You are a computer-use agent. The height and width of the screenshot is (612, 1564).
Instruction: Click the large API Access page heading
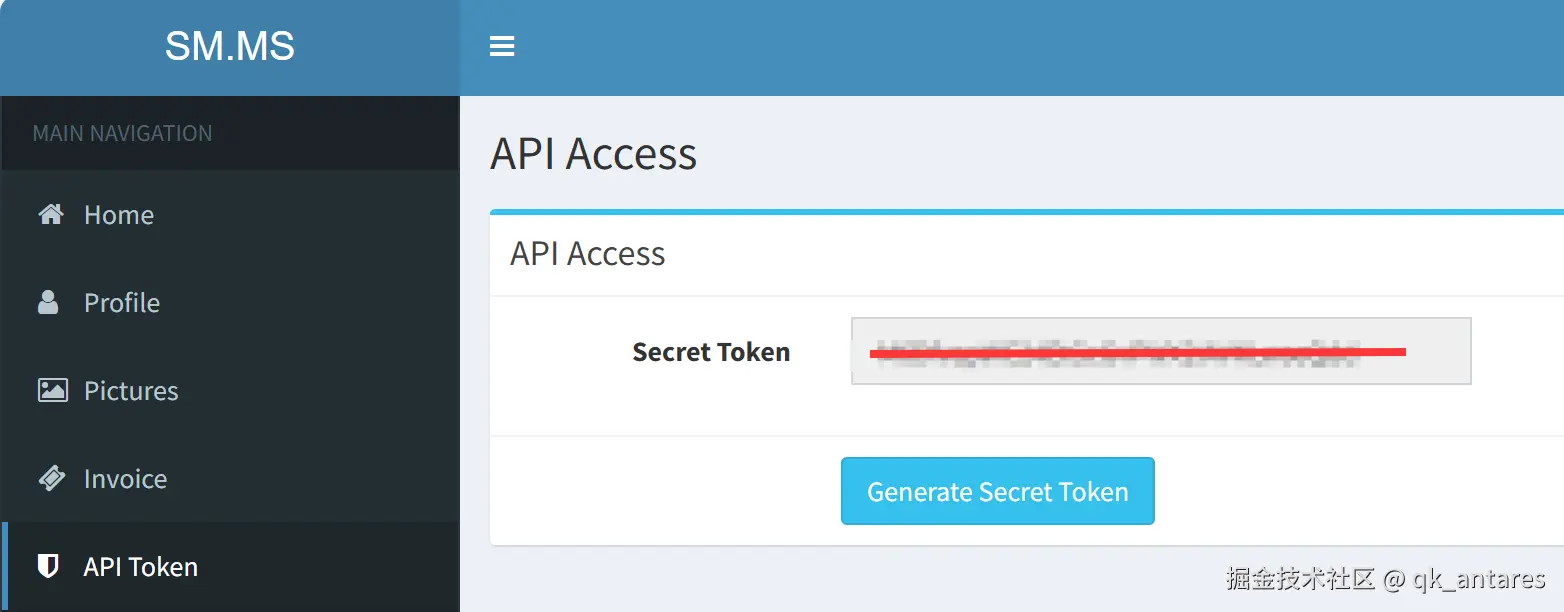[x=593, y=154]
